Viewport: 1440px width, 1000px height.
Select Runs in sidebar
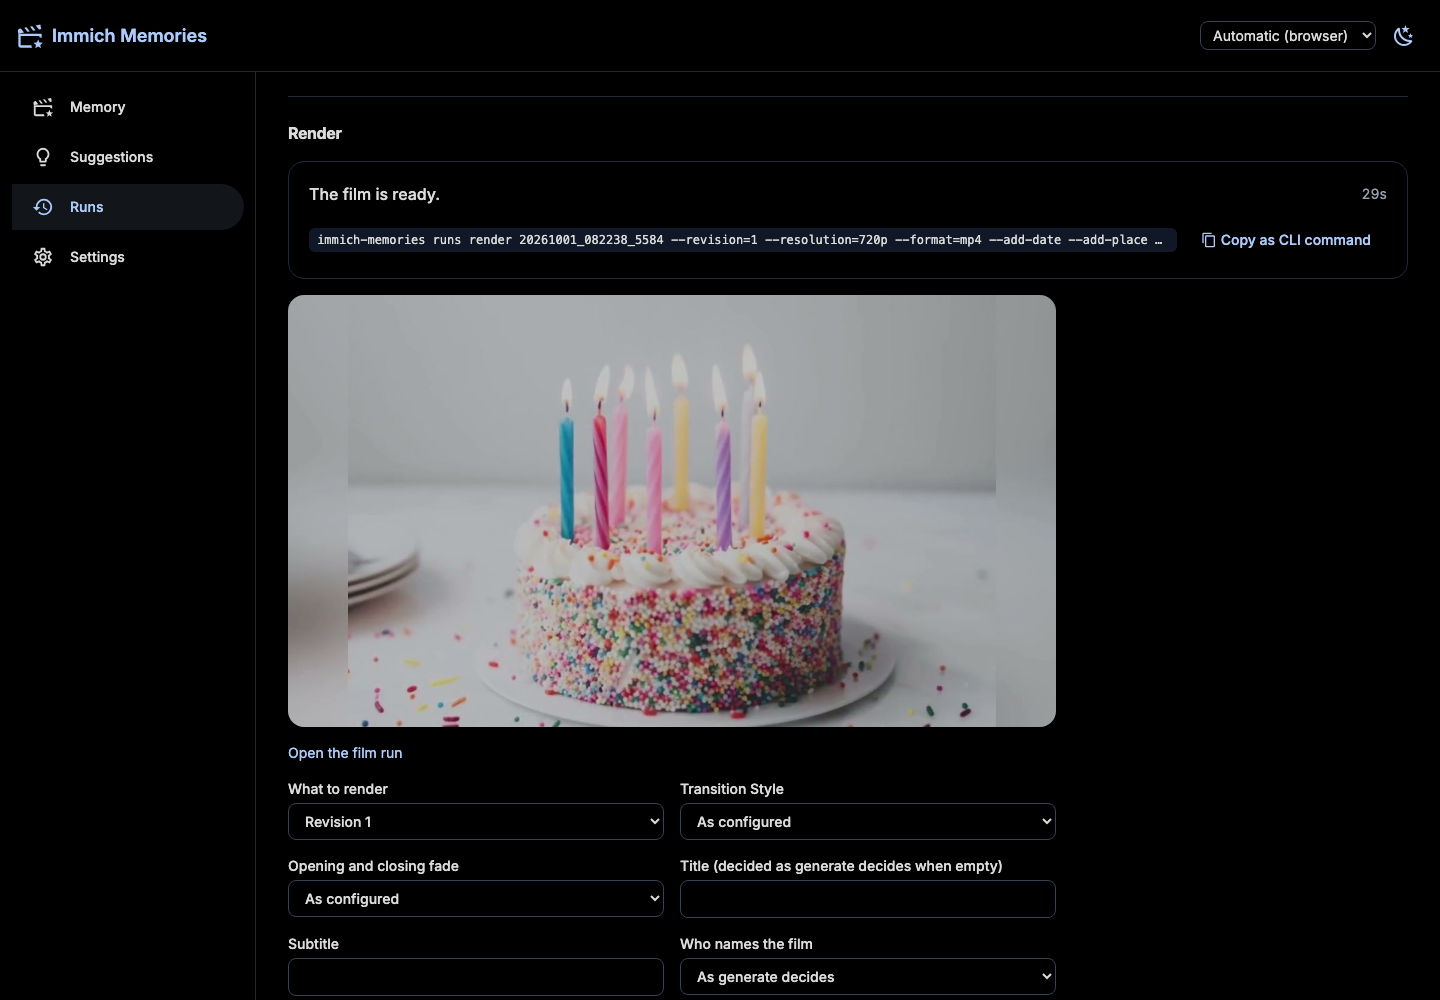pyautogui.click(x=128, y=207)
